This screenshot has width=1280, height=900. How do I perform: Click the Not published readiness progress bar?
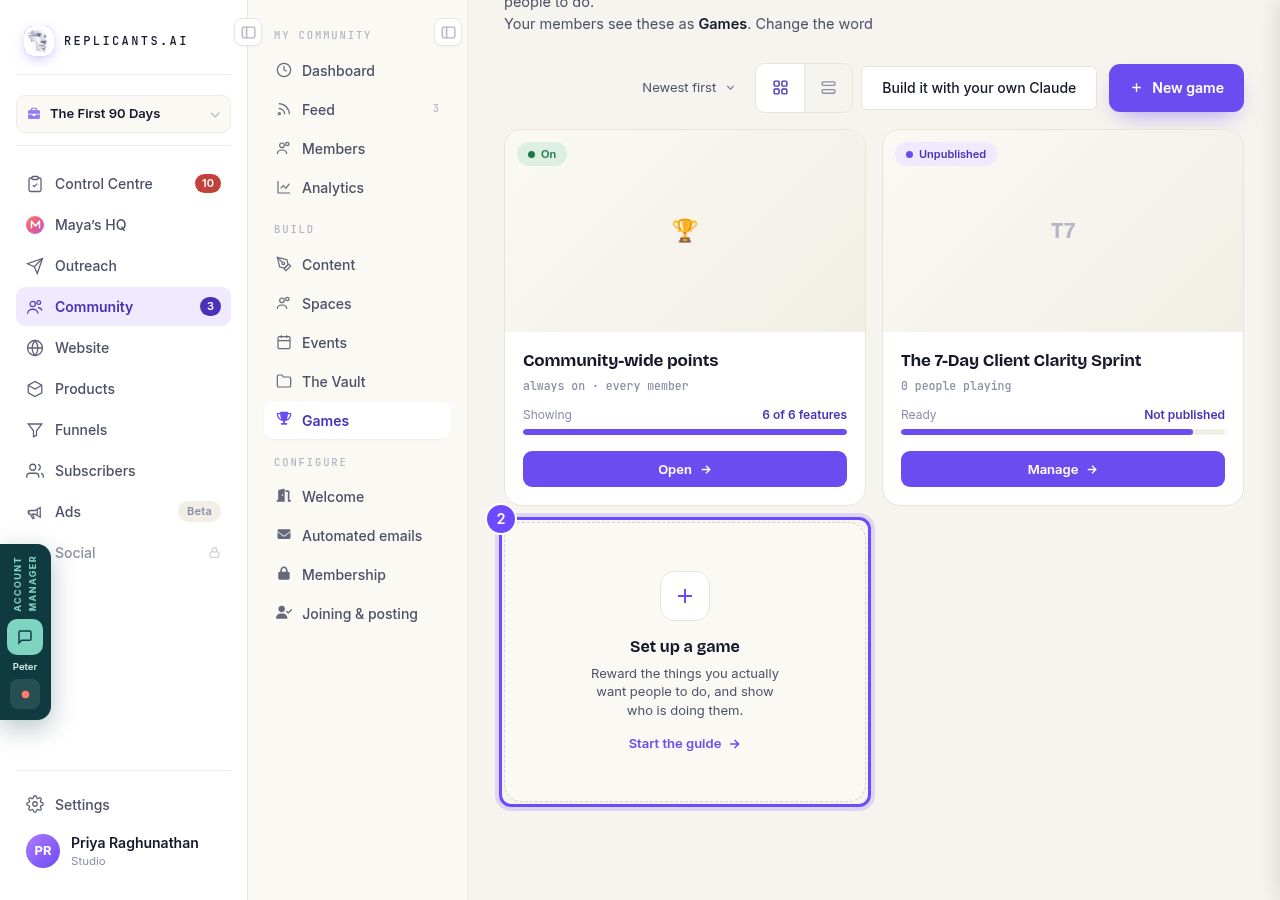click(1063, 432)
